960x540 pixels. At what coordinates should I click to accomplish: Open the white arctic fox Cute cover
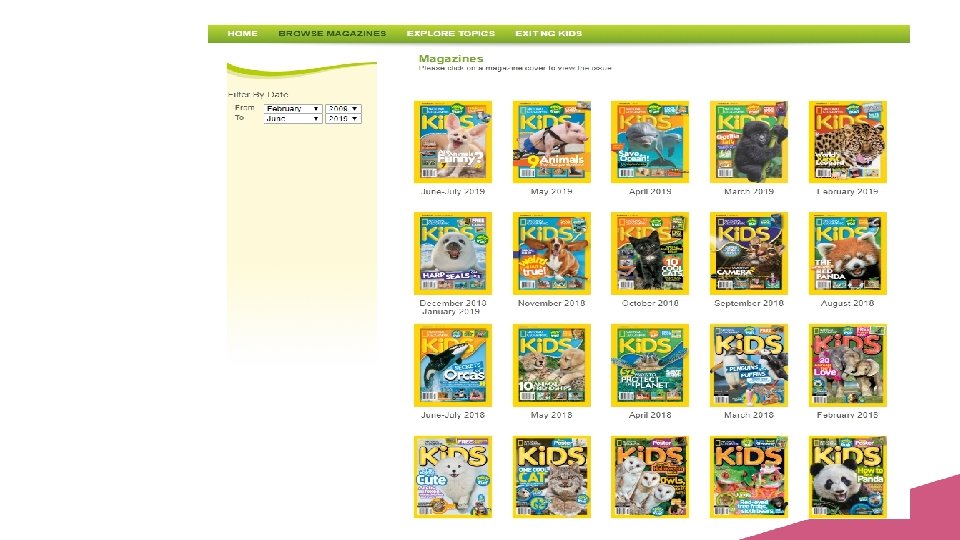[452, 477]
